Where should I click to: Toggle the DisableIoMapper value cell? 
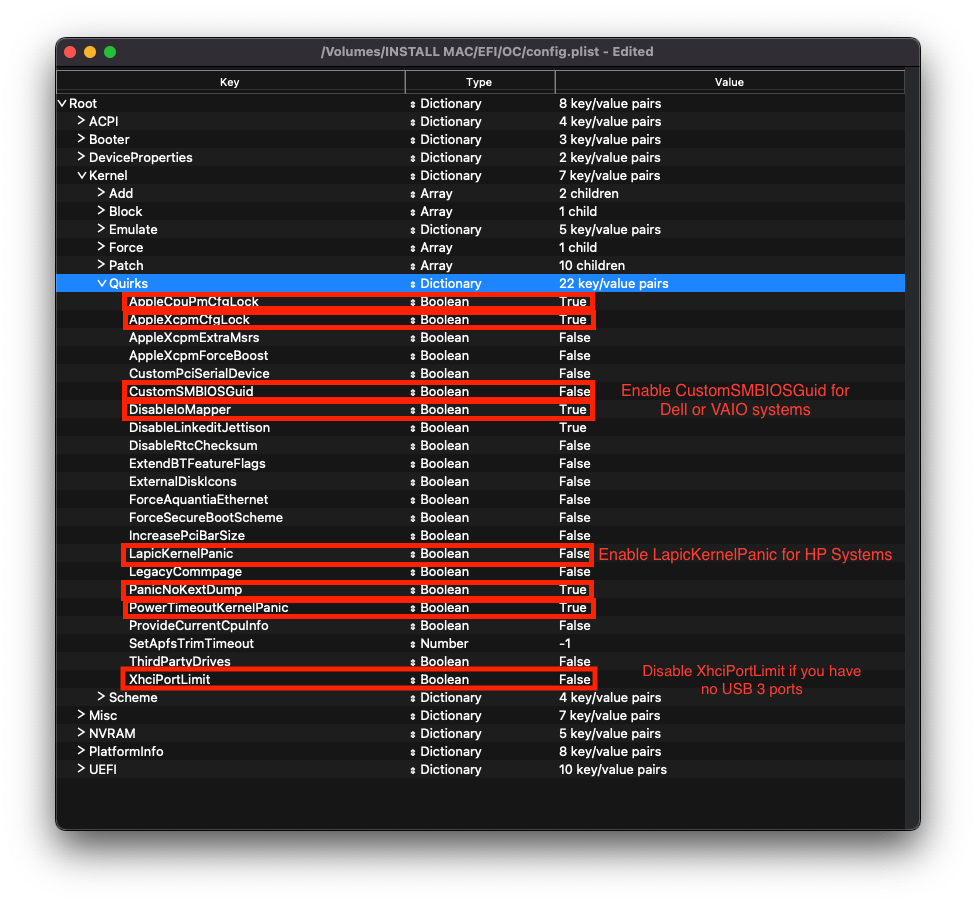click(x=573, y=410)
